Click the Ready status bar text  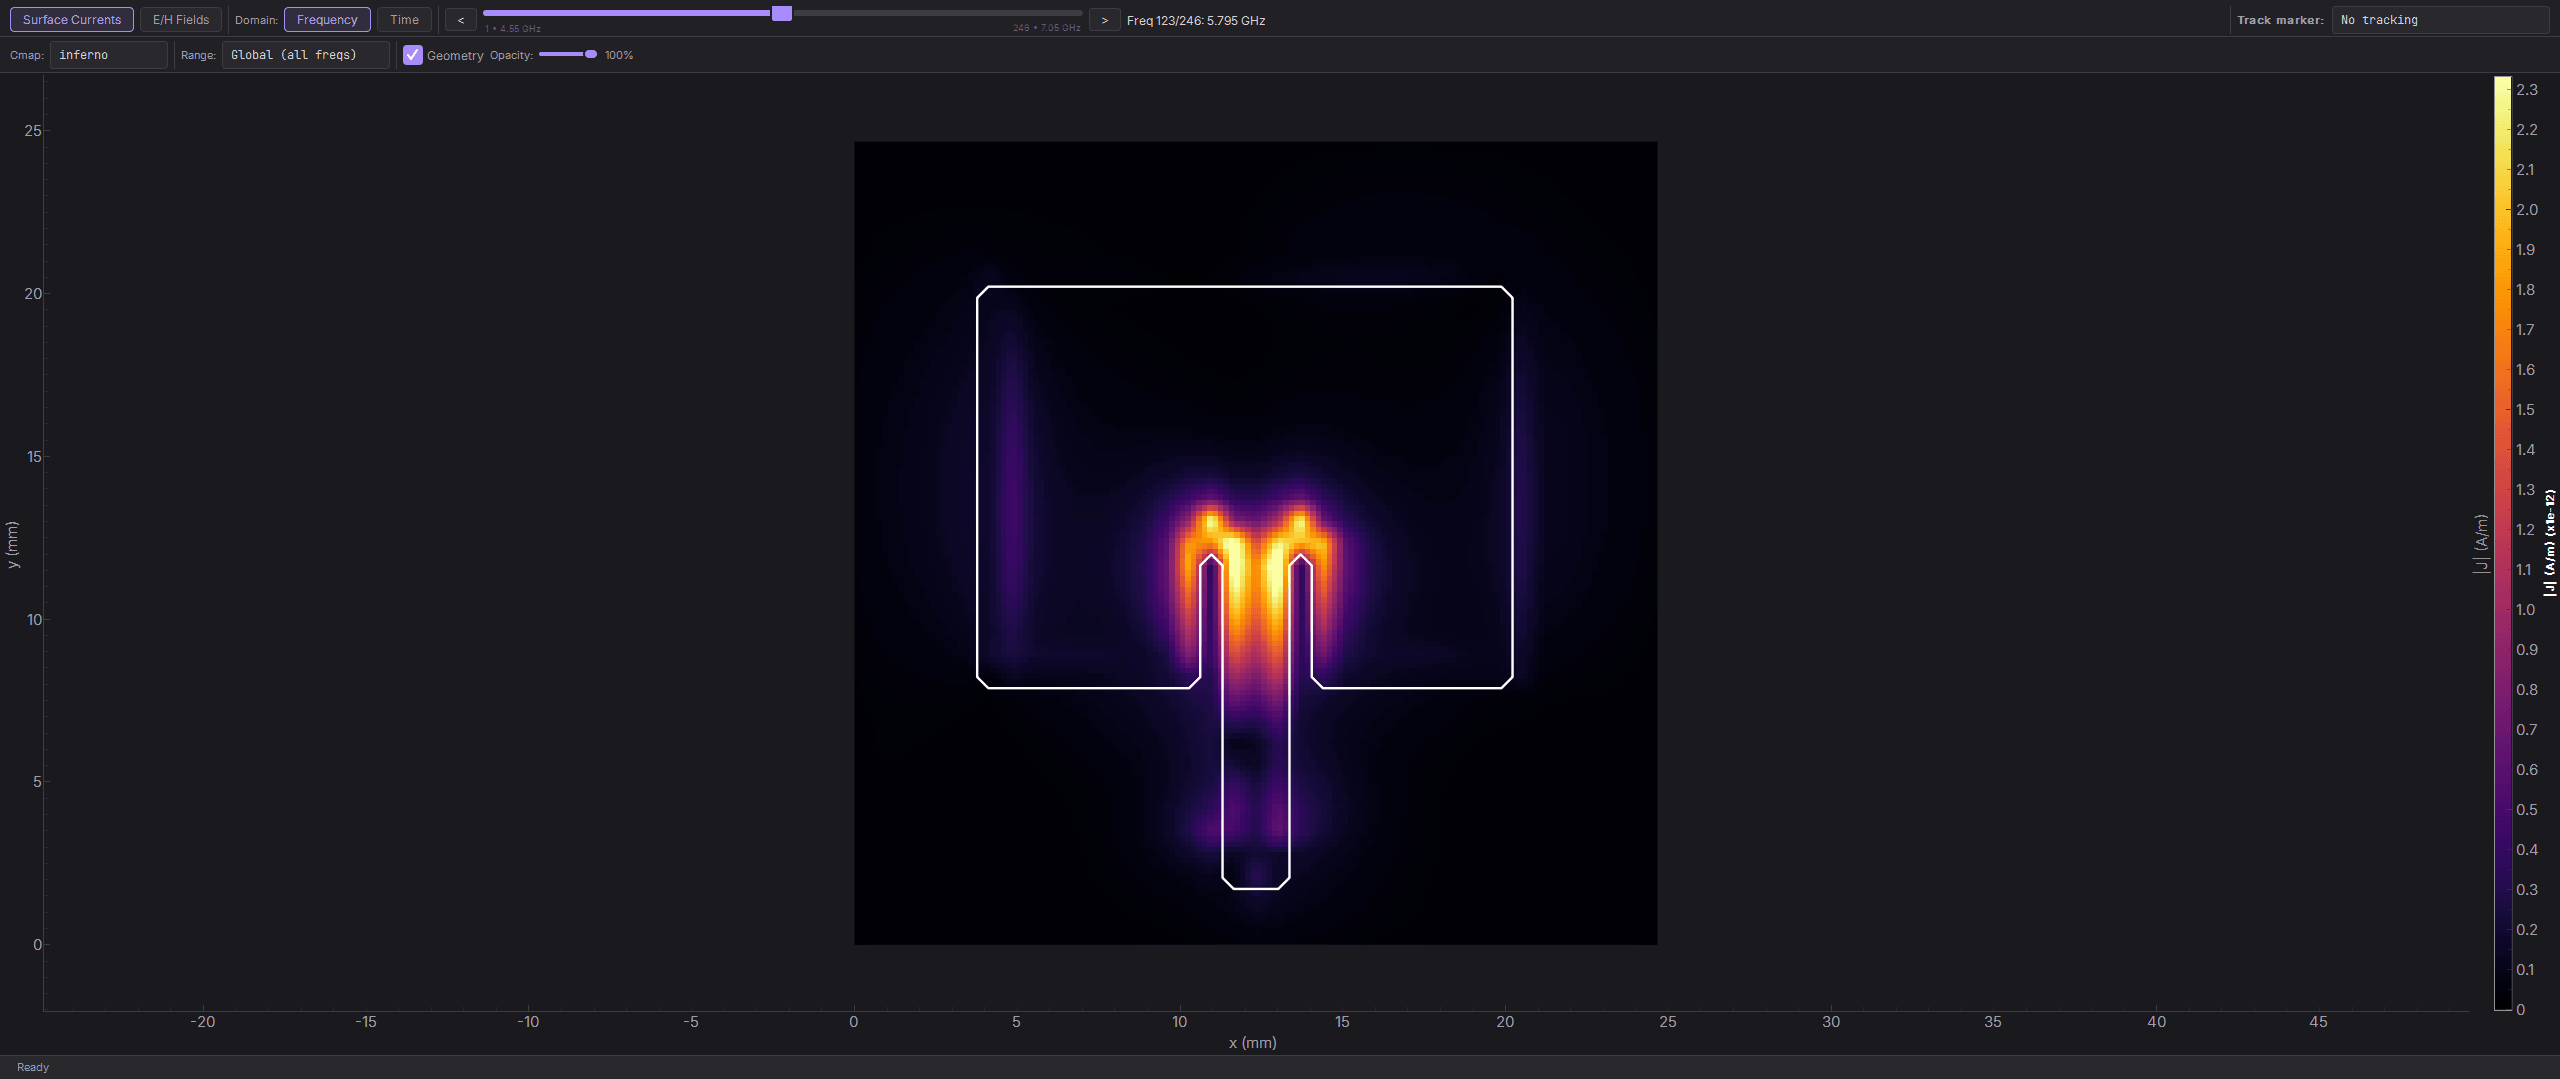[33, 1067]
